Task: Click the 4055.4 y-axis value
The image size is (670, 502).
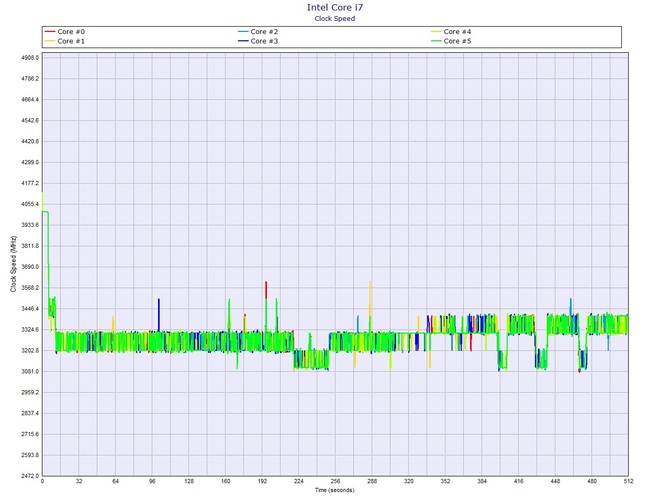Action: pyautogui.click(x=30, y=204)
